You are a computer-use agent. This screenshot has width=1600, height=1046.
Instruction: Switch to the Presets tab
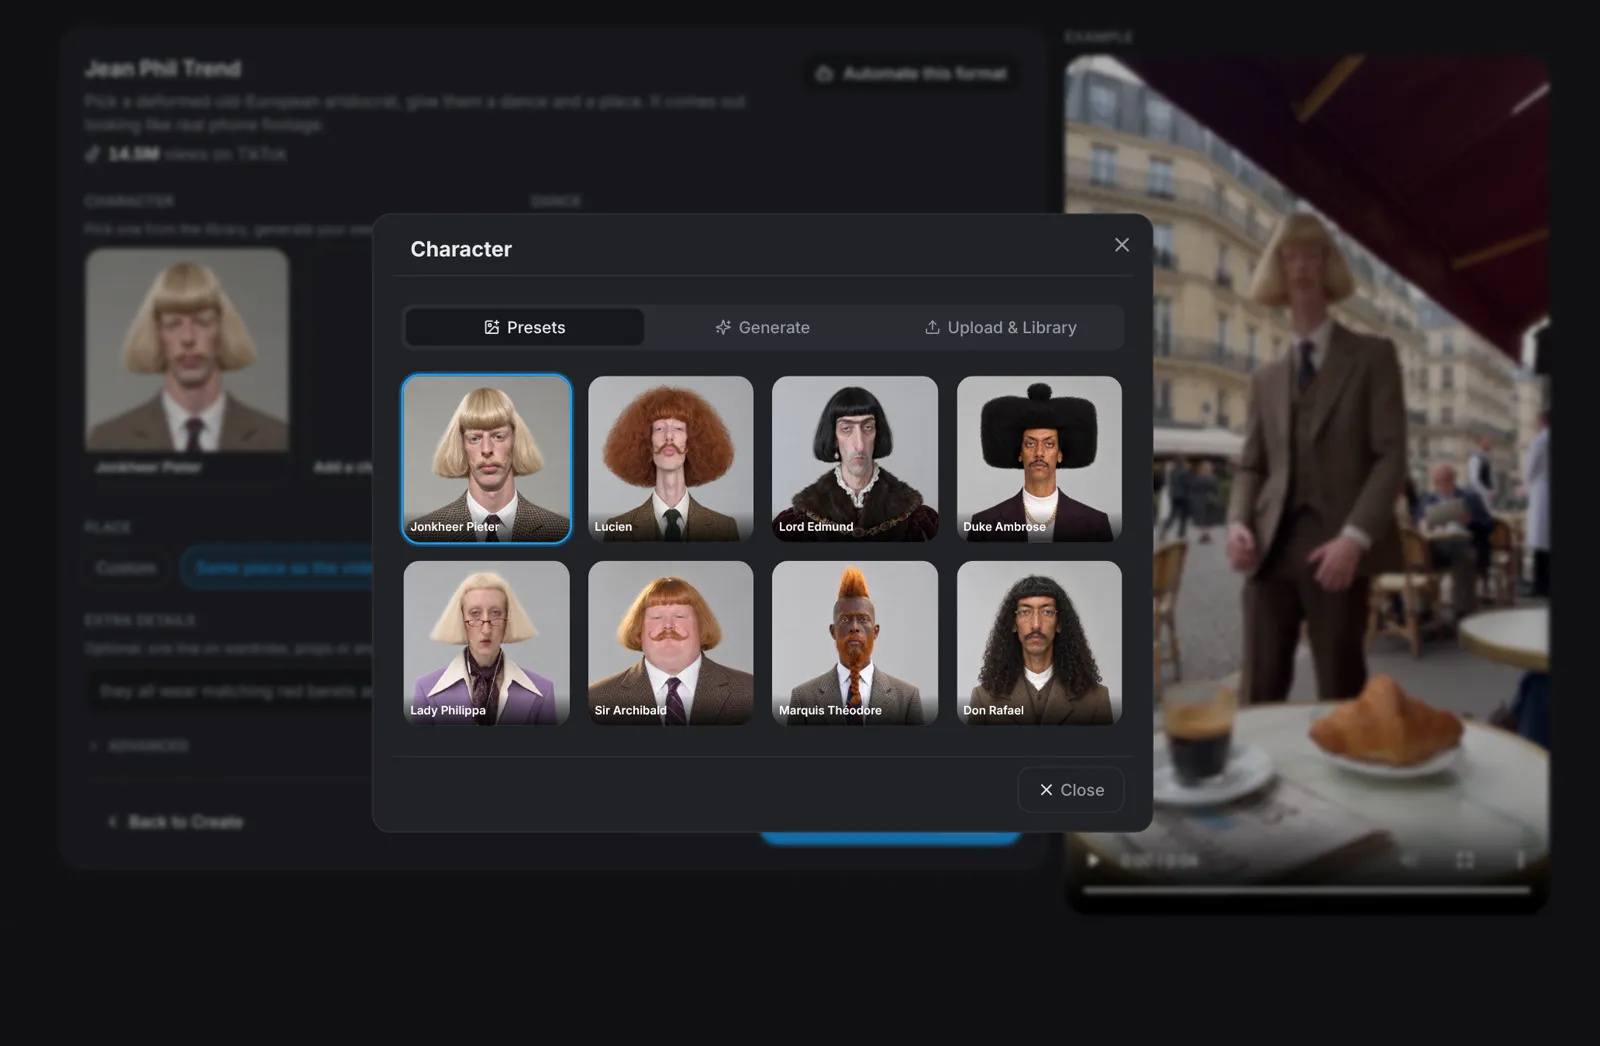point(525,327)
